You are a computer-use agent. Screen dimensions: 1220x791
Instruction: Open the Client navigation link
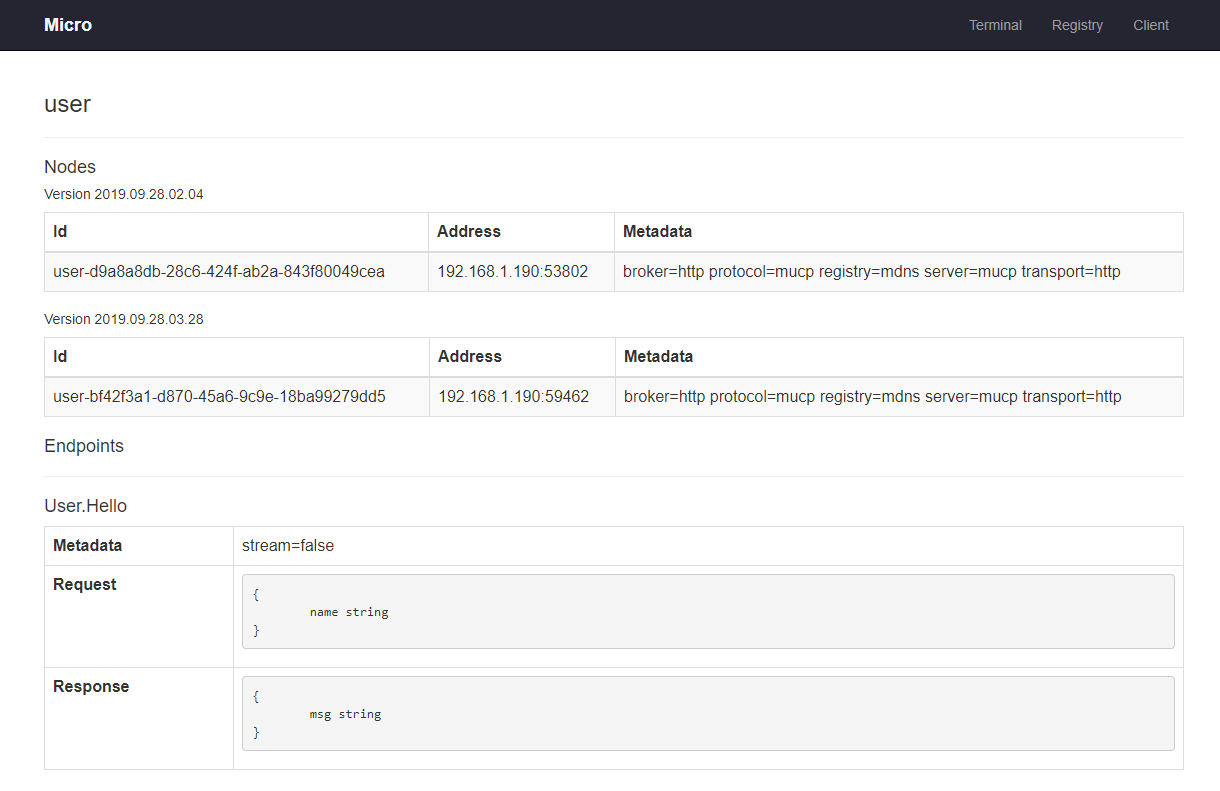tap(1150, 25)
